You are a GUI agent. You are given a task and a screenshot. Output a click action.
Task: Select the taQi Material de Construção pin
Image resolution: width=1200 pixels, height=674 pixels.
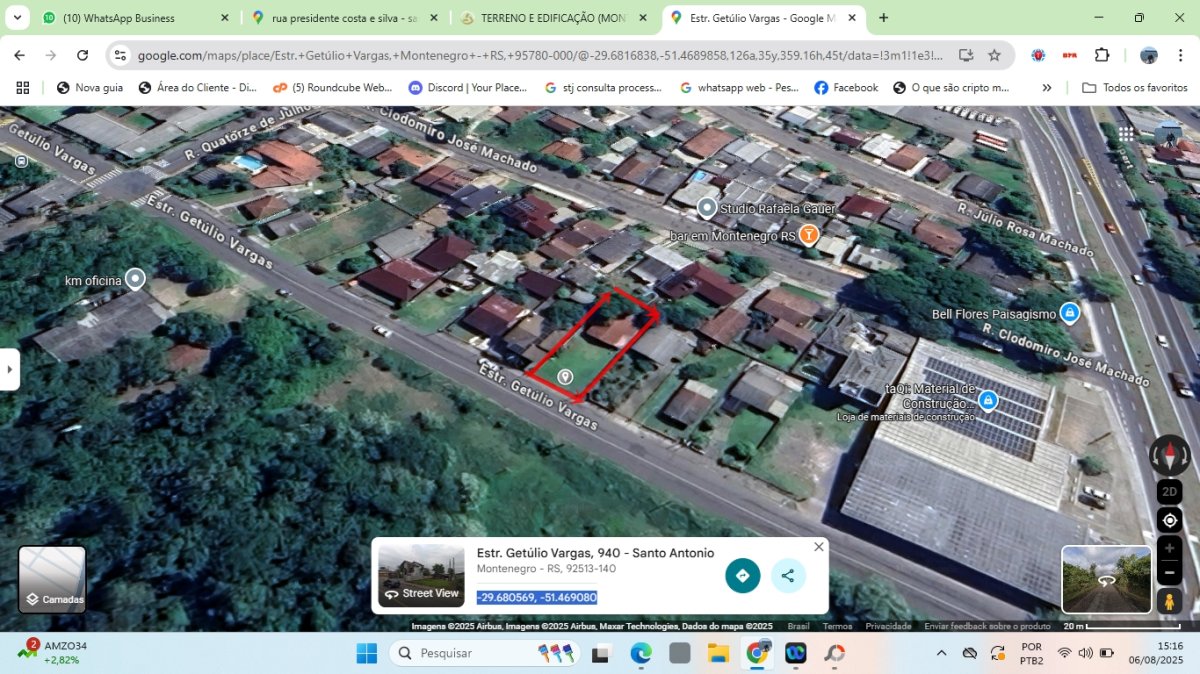[988, 400]
